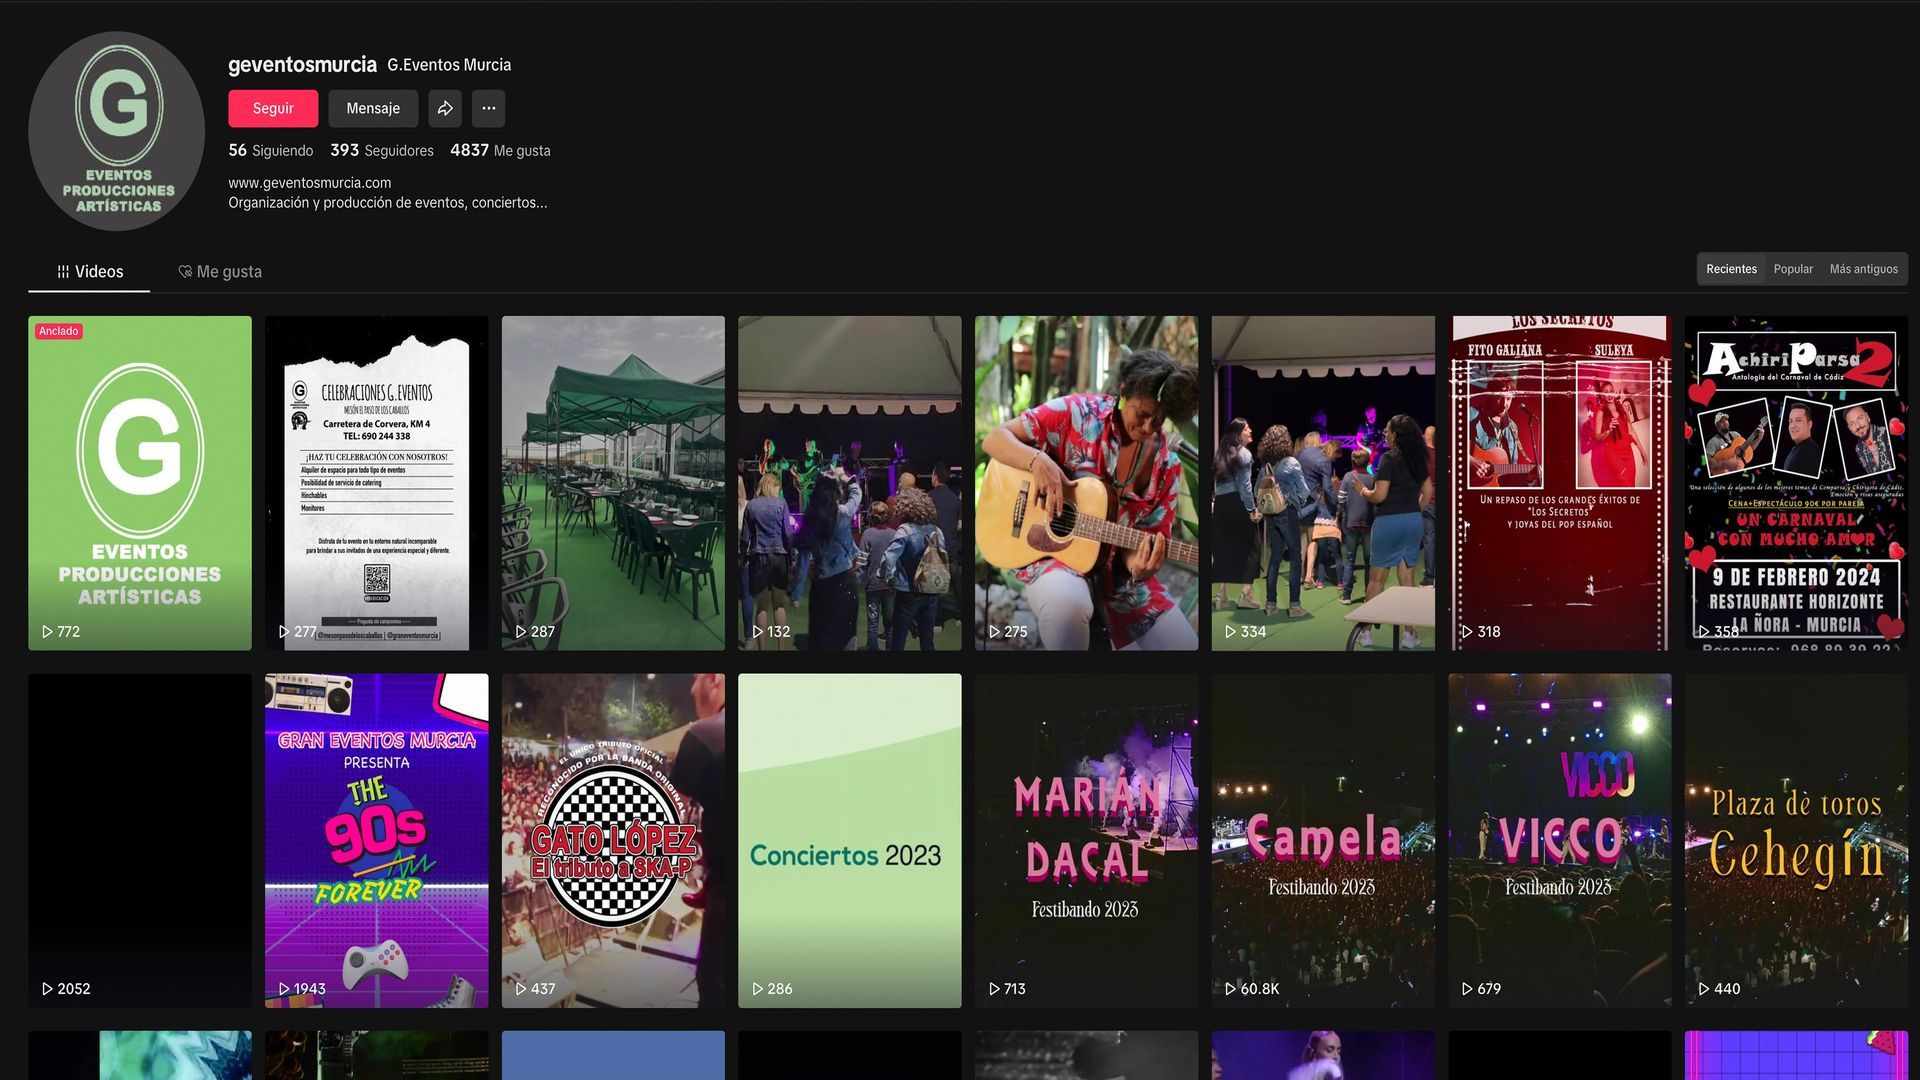Open the three-dots more options menu

[x=488, y=108]
